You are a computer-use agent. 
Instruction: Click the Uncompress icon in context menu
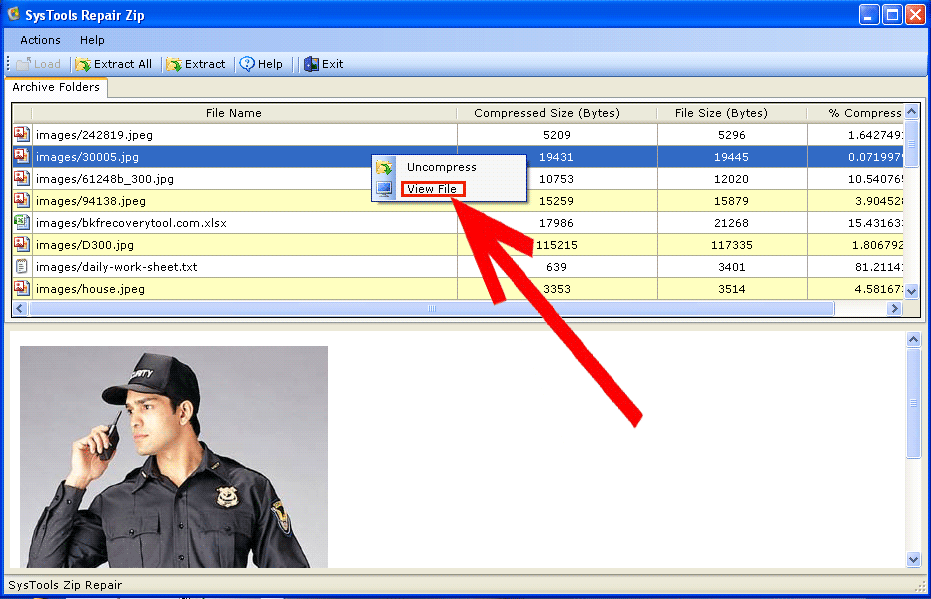point(384,167)
